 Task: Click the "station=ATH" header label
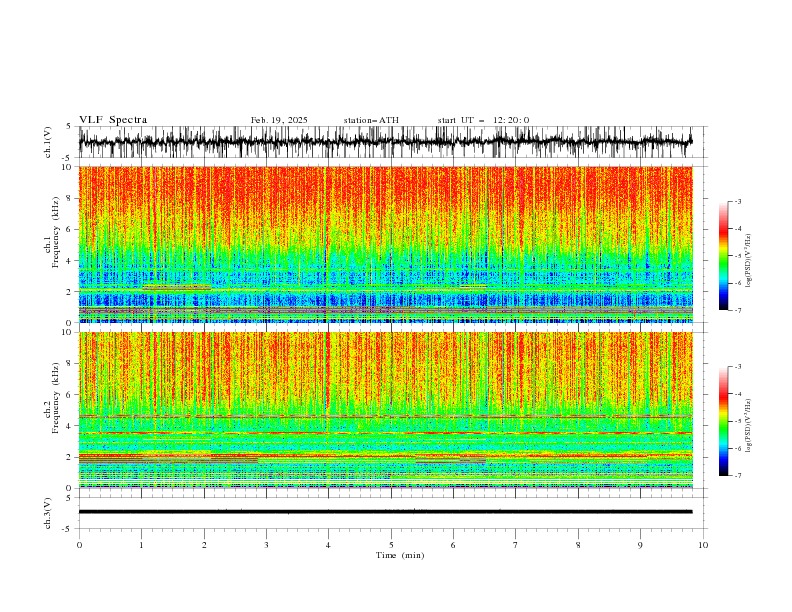coord(371,120)
